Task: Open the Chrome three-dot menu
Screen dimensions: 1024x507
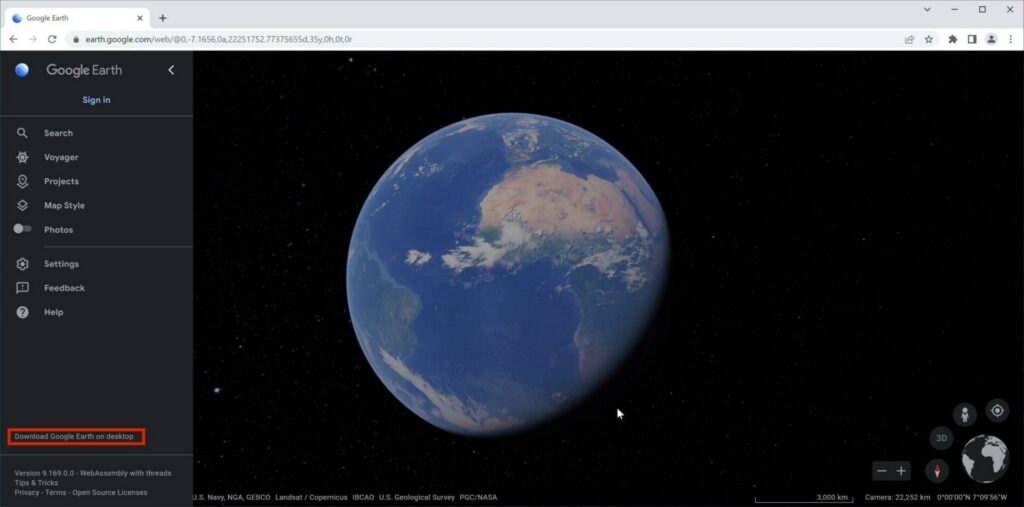Action: click(x=1011, y=39)
